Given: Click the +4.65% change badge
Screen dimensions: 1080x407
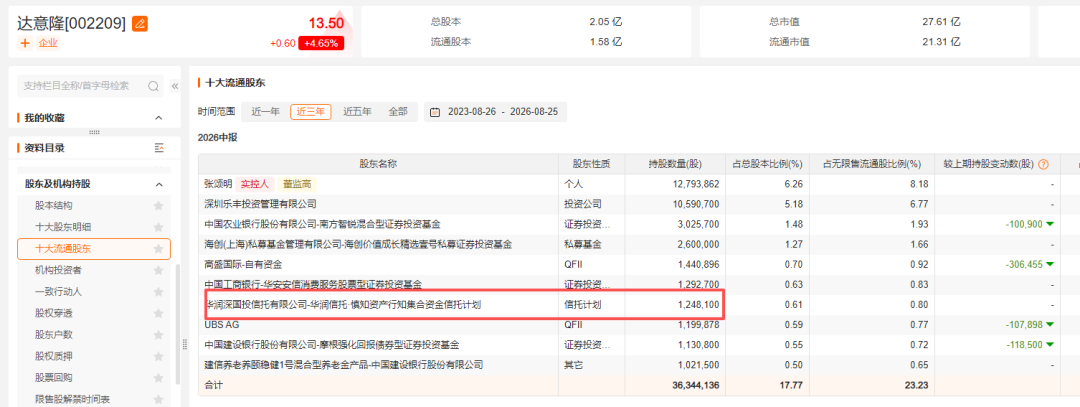Looking at the screenshot, I should (x=320, y=43).
